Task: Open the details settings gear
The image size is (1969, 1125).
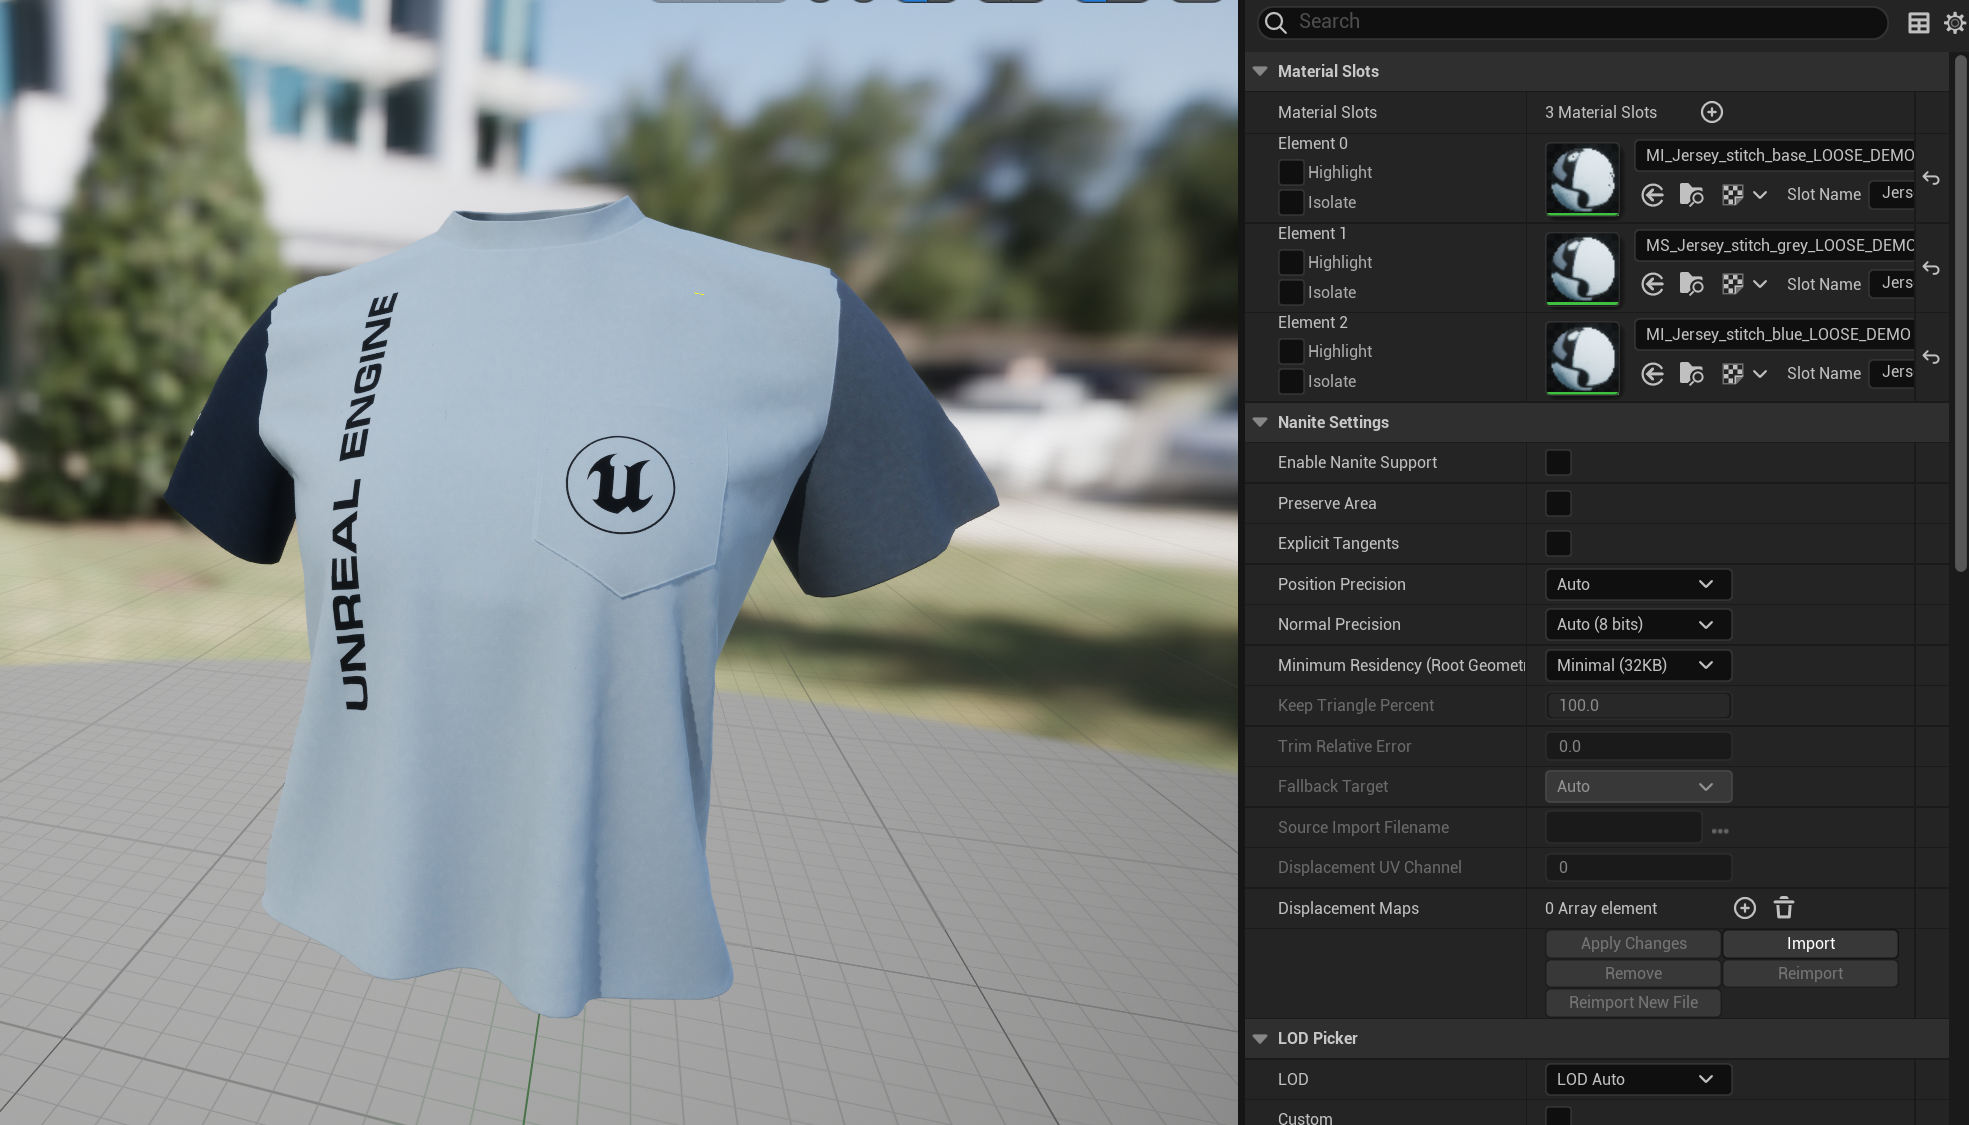Action: tap(1954, 23)
